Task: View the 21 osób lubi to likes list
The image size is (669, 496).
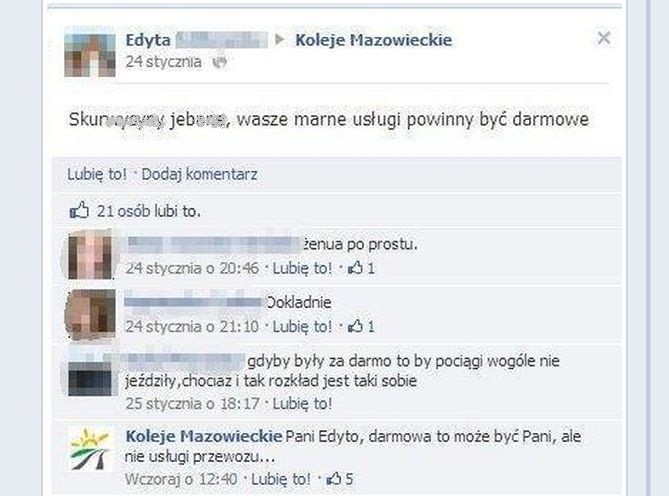Action: point(148,211)
